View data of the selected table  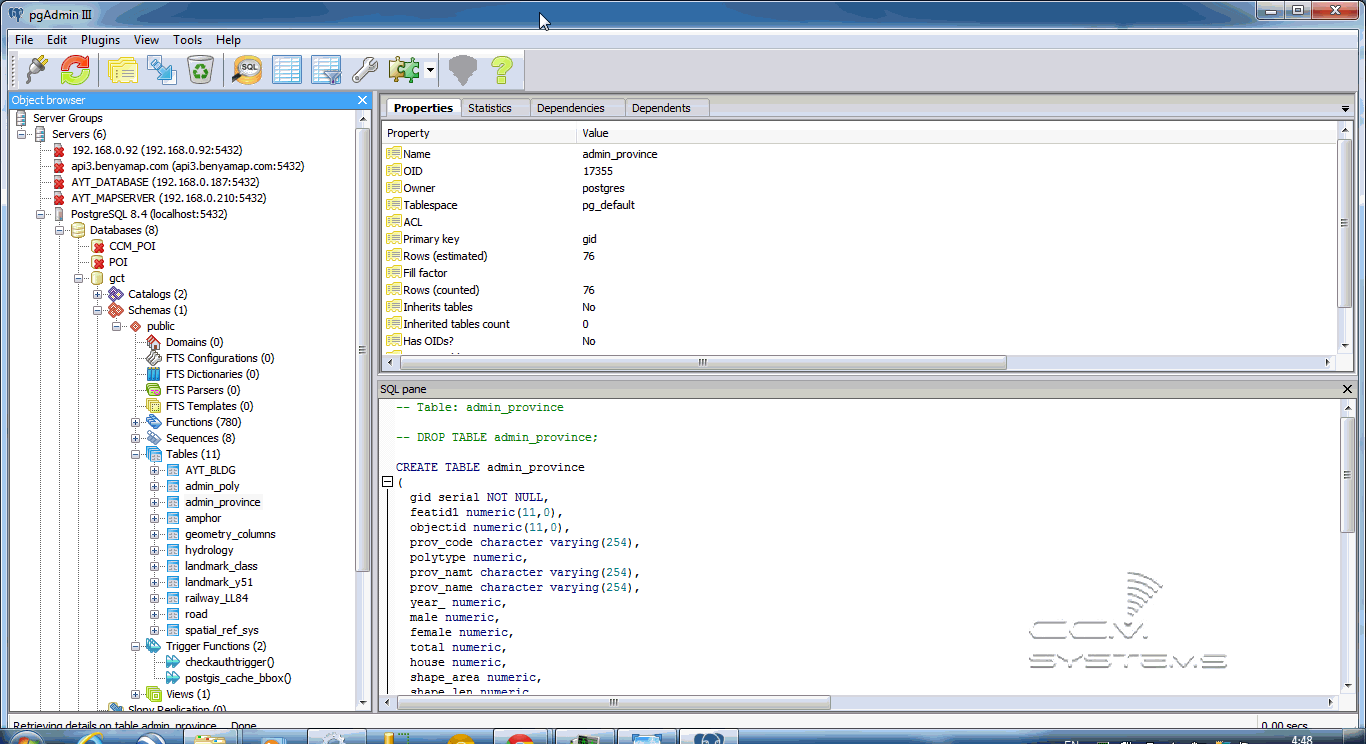coord(287,70)
